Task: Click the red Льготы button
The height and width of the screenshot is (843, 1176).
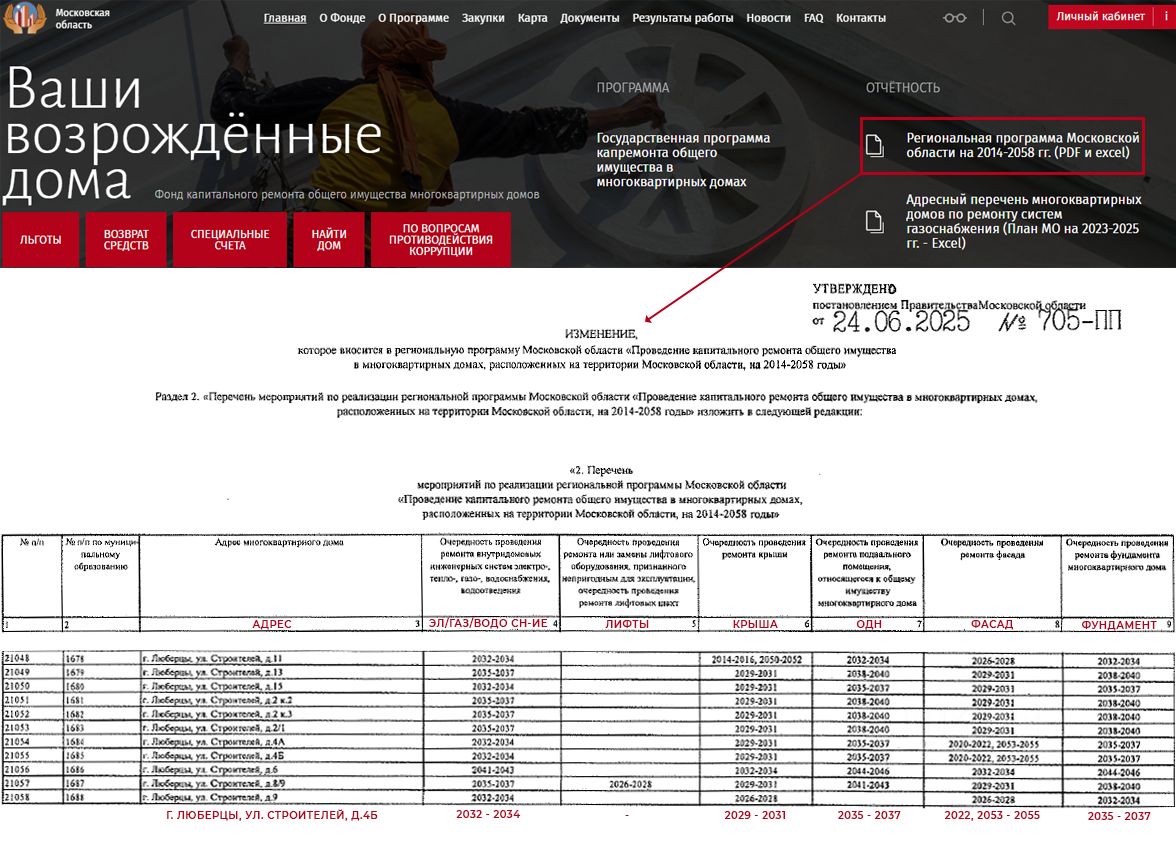Action: pos(40,240)
